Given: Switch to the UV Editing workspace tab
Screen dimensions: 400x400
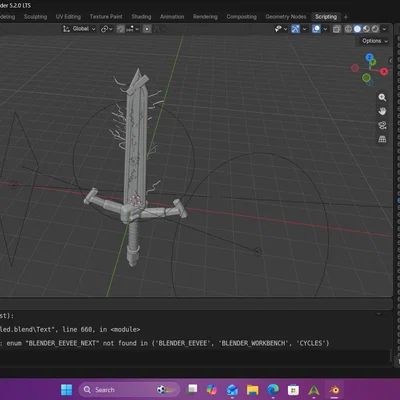Looking at the screenshot, I should click(68, 17).
